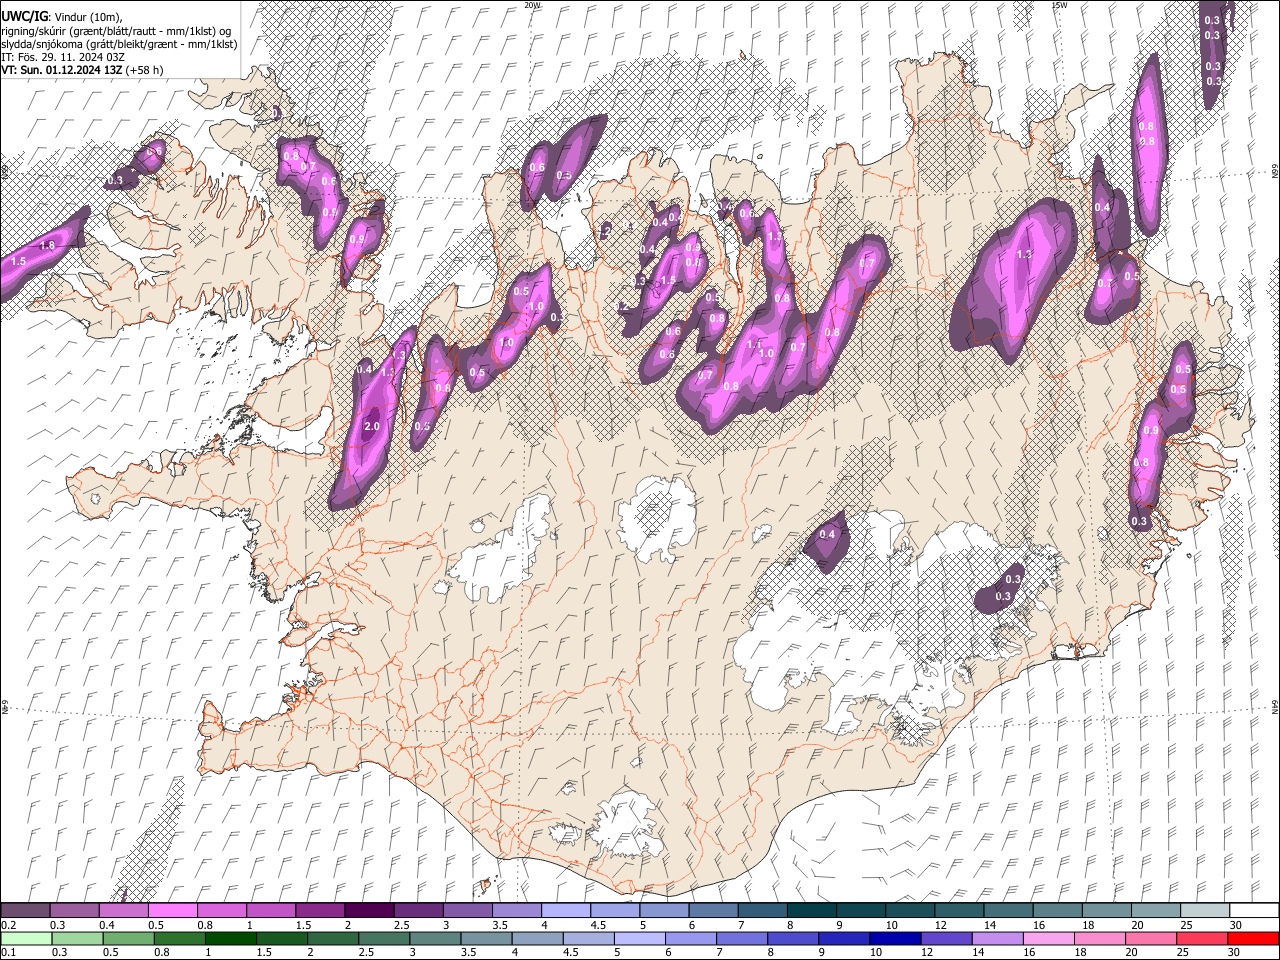
Task: Click the dark green swatch labeled 1 in bottom row
Action: point(231,938)
